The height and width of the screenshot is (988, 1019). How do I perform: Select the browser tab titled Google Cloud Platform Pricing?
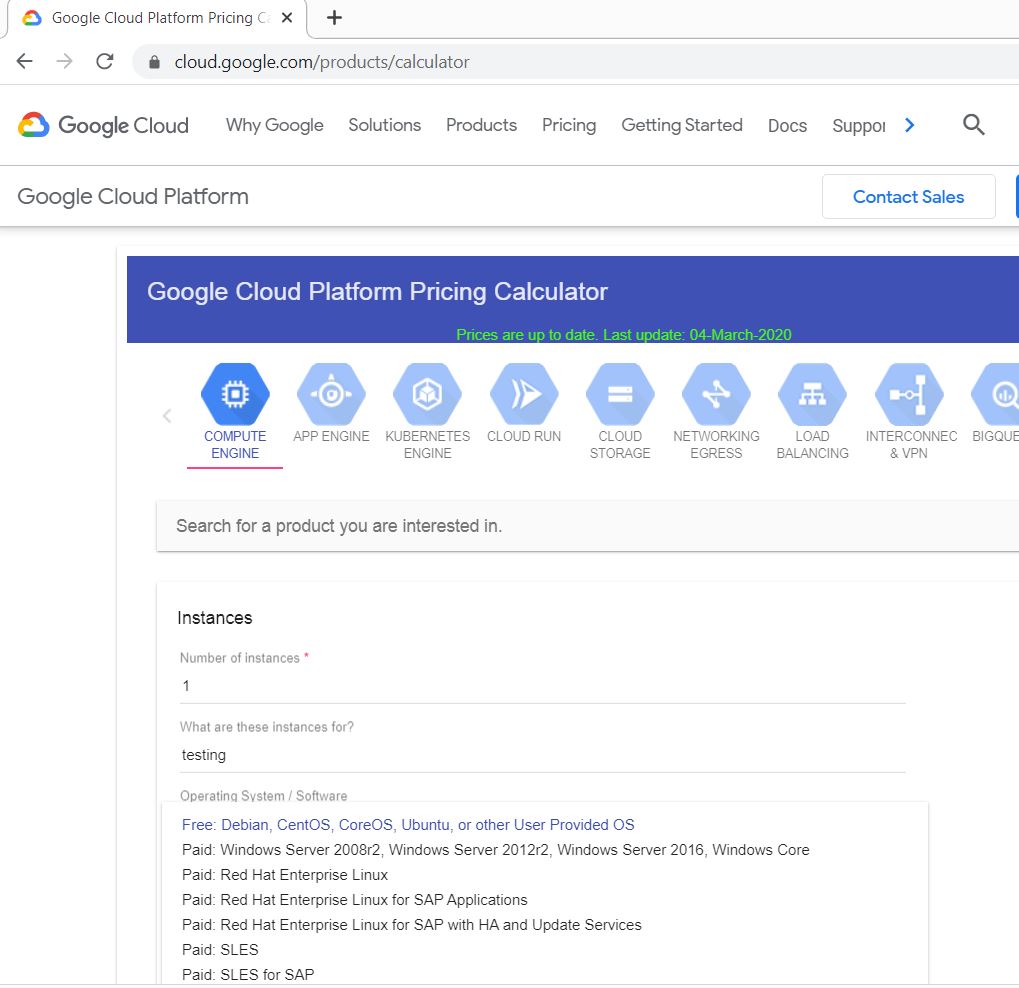156,18
